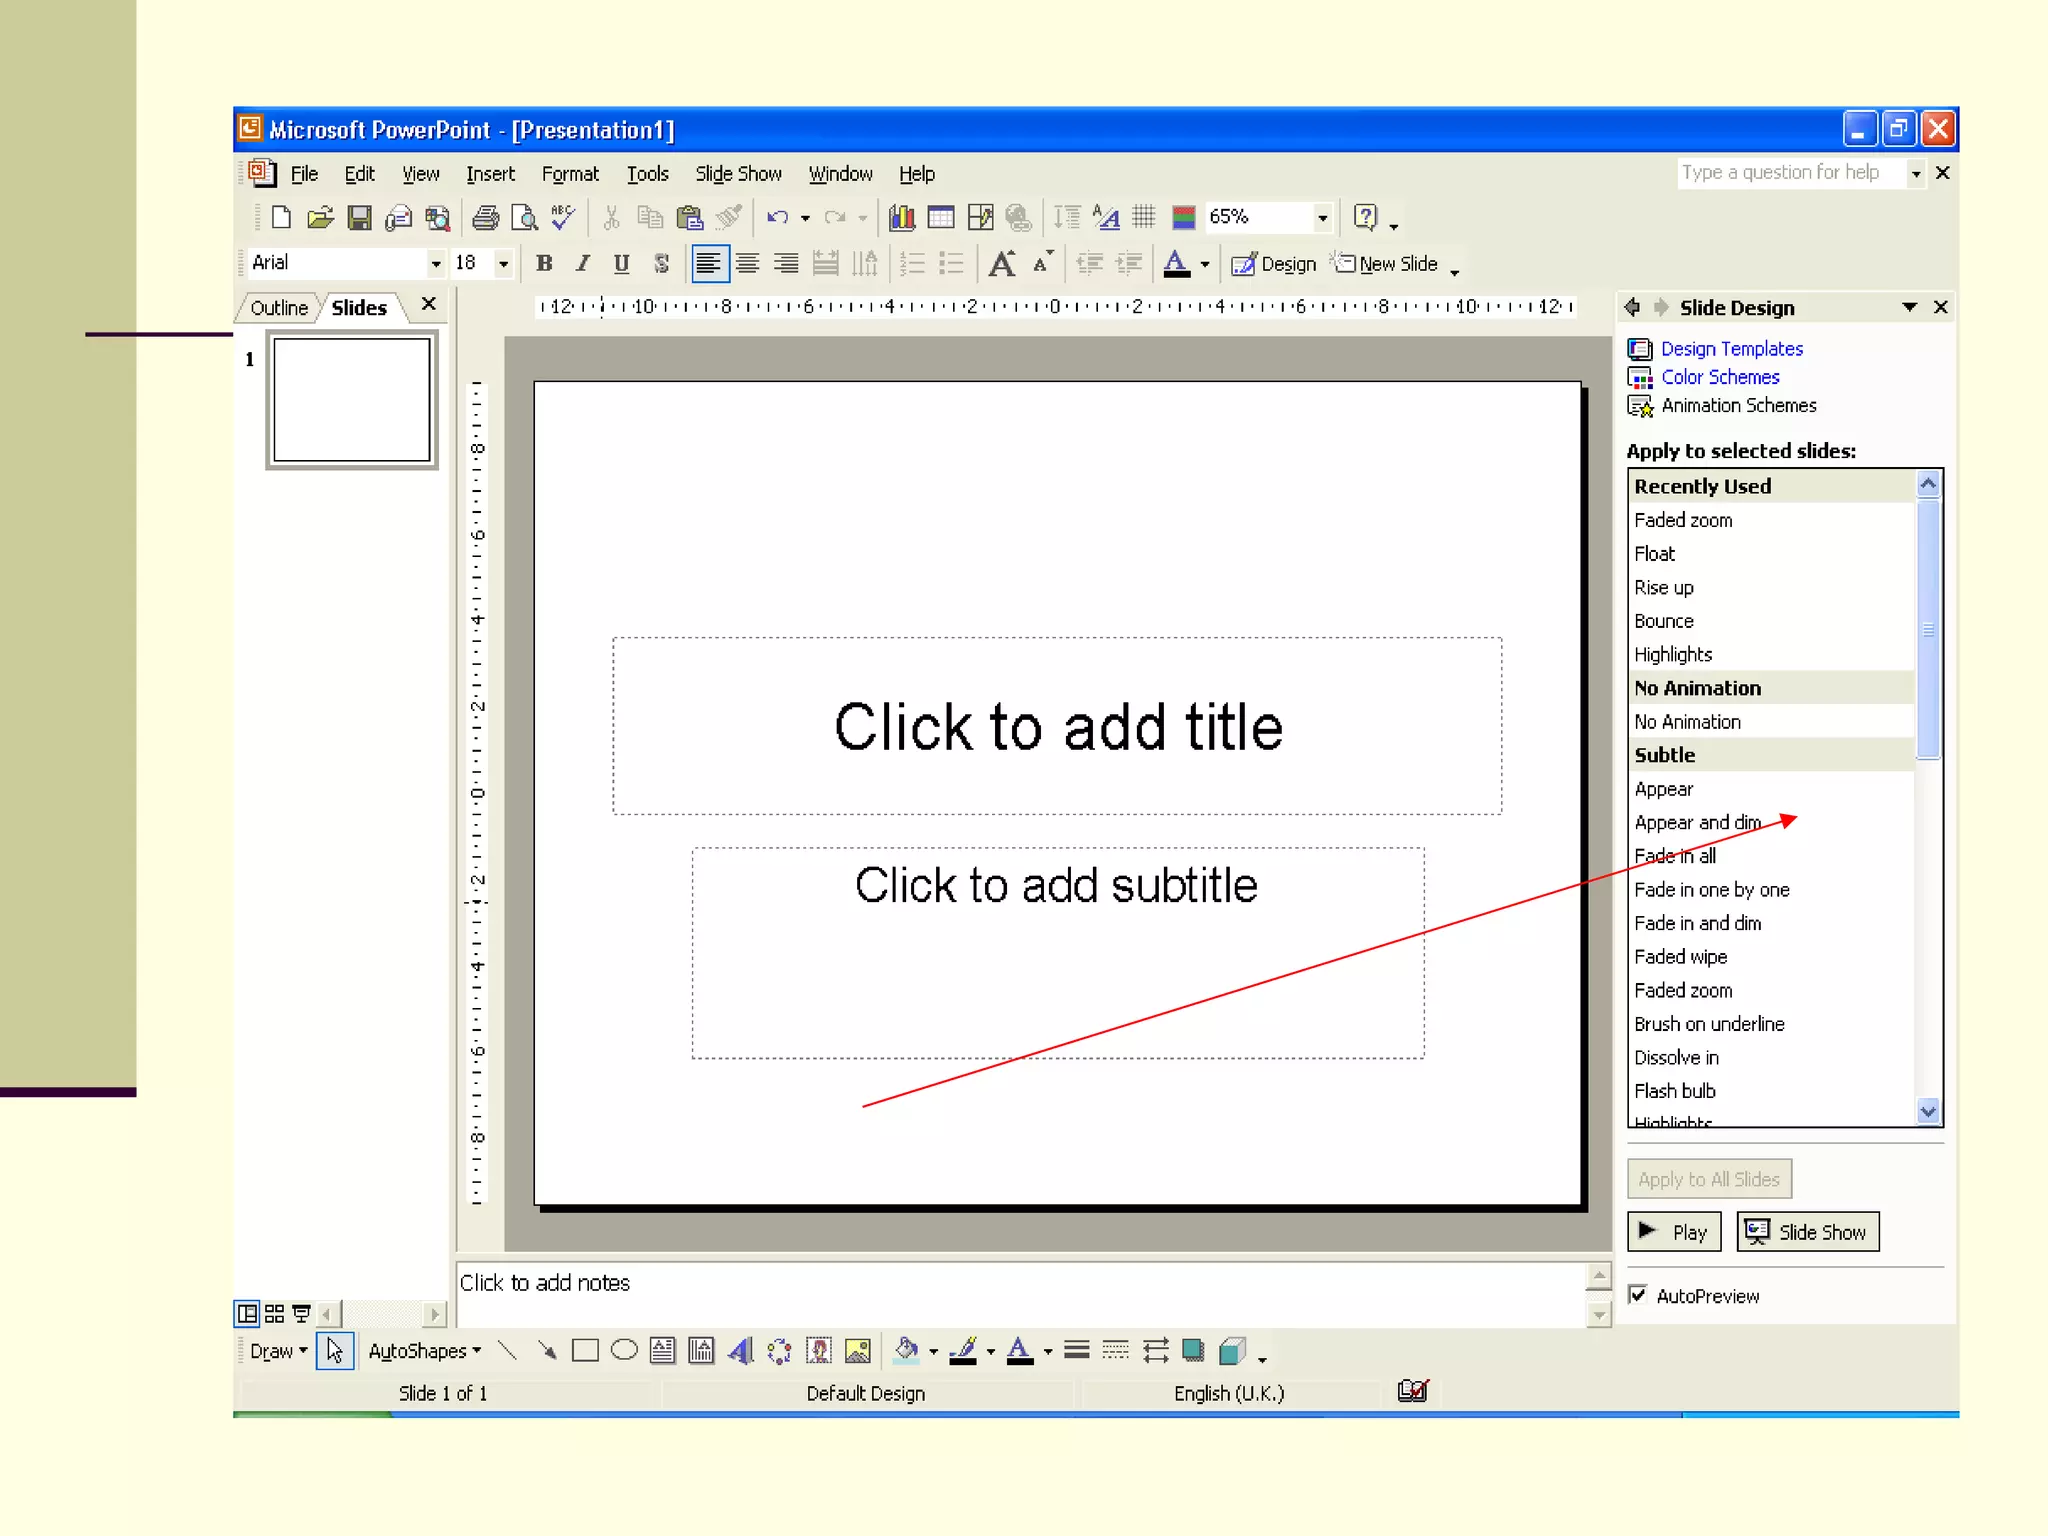This screenshot has width=2048, height=1536.
Task: Click the Print icon
Action: (x=485, y=217)
